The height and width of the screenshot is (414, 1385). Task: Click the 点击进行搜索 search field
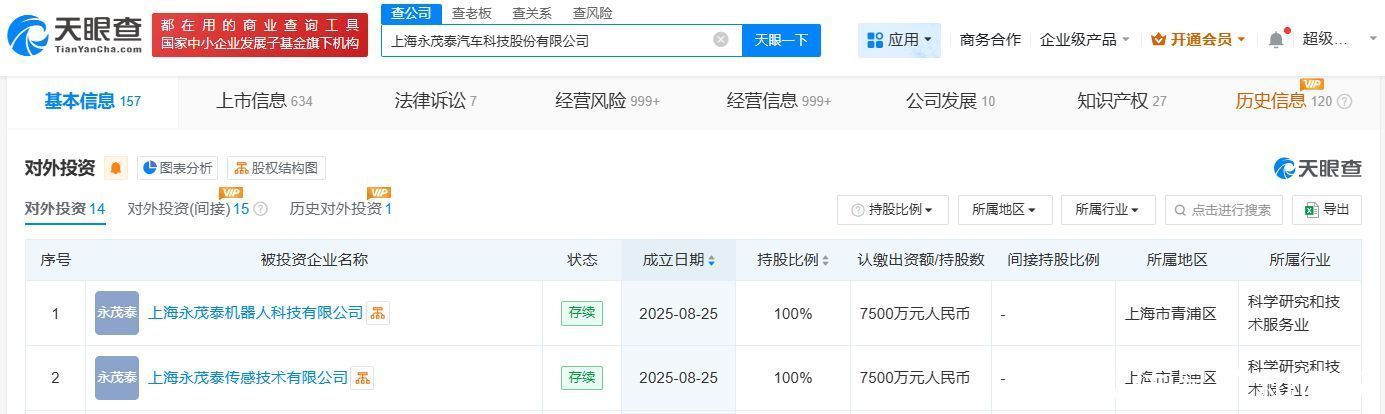(x=1229, y=210)
